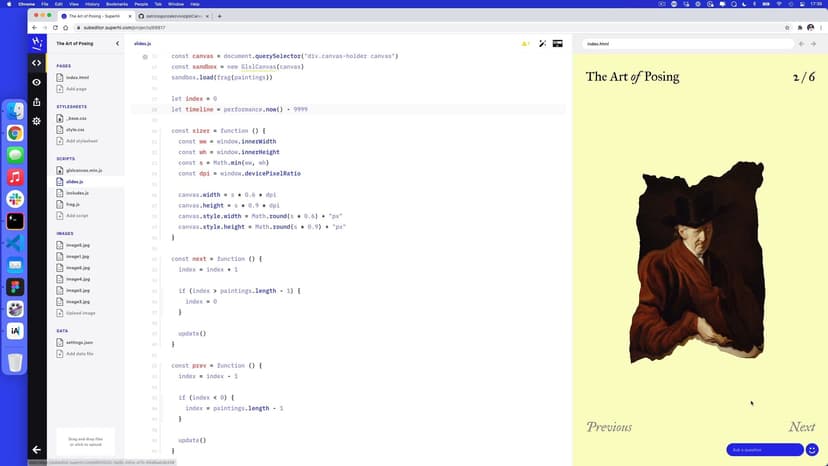Click the yellow warning indicator

click(525, 44)
